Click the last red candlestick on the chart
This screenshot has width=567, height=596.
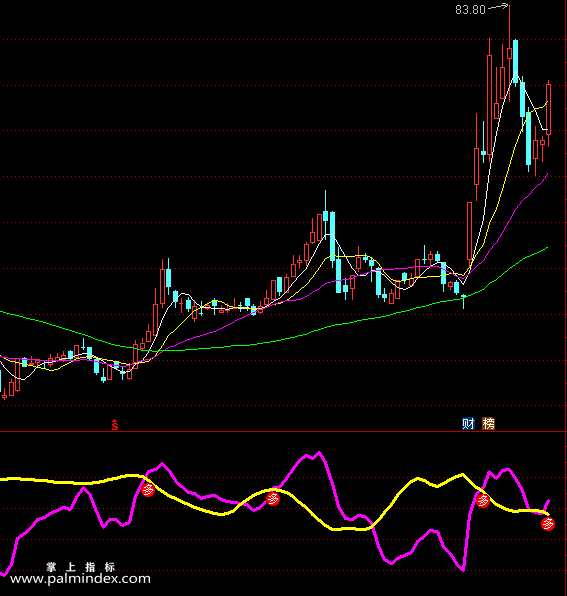click(548, 109)
